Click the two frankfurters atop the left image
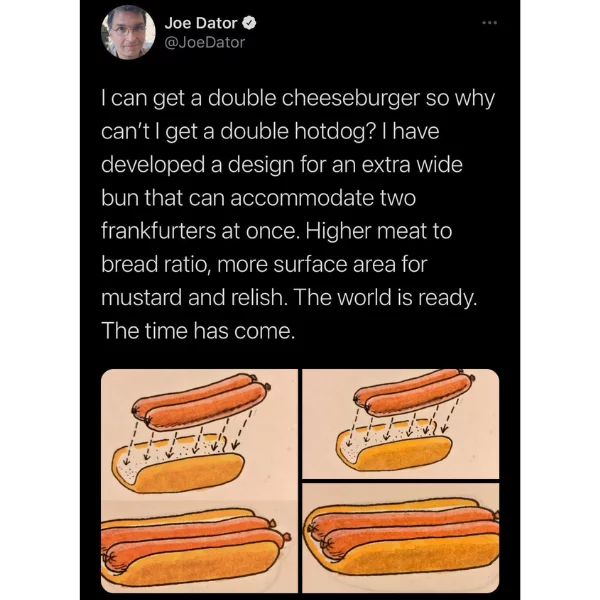This screenshot has height=600, width=600. pyautogui.click(x=201, y=402)
